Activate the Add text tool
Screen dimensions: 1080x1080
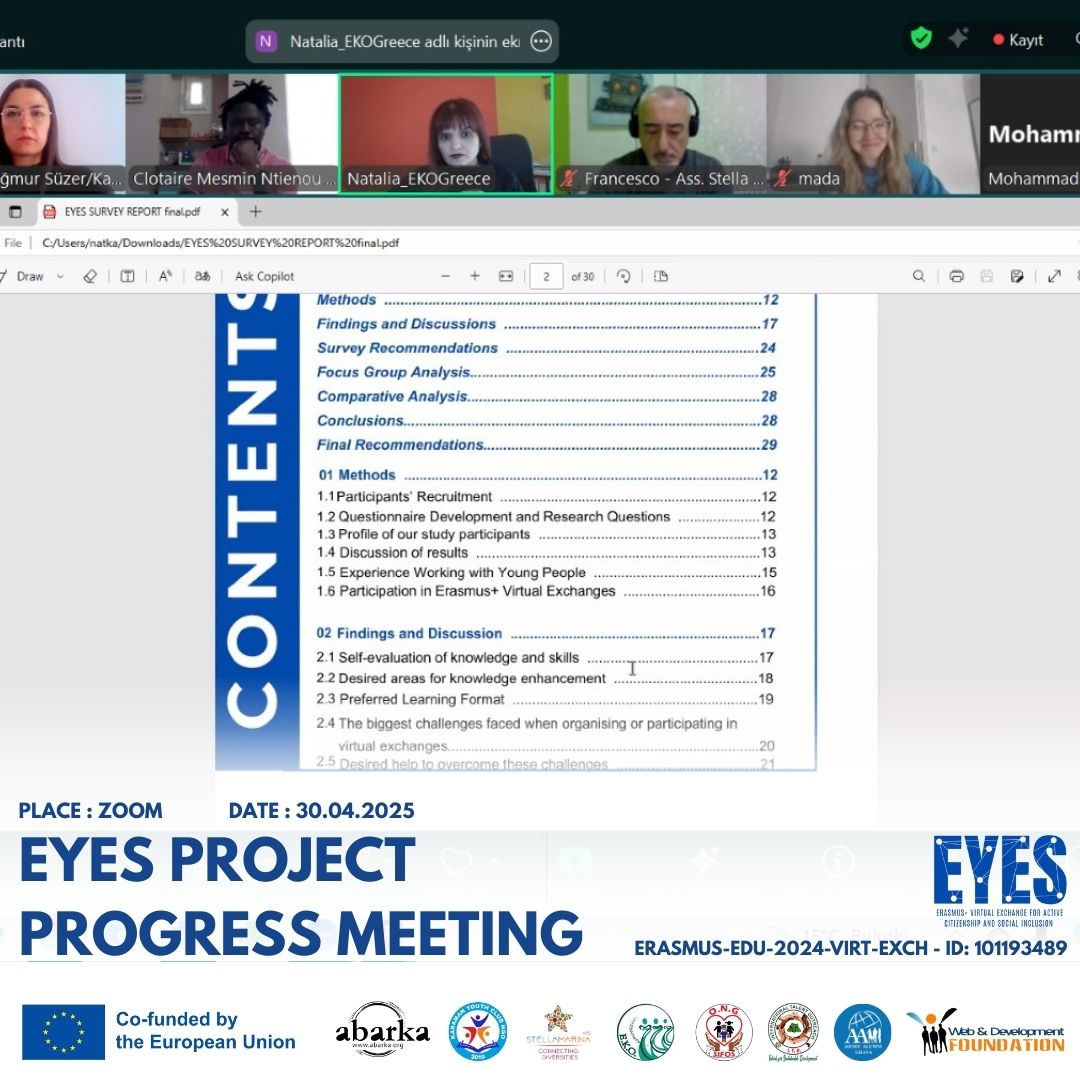pyautogui.click(x=127, y=276)
